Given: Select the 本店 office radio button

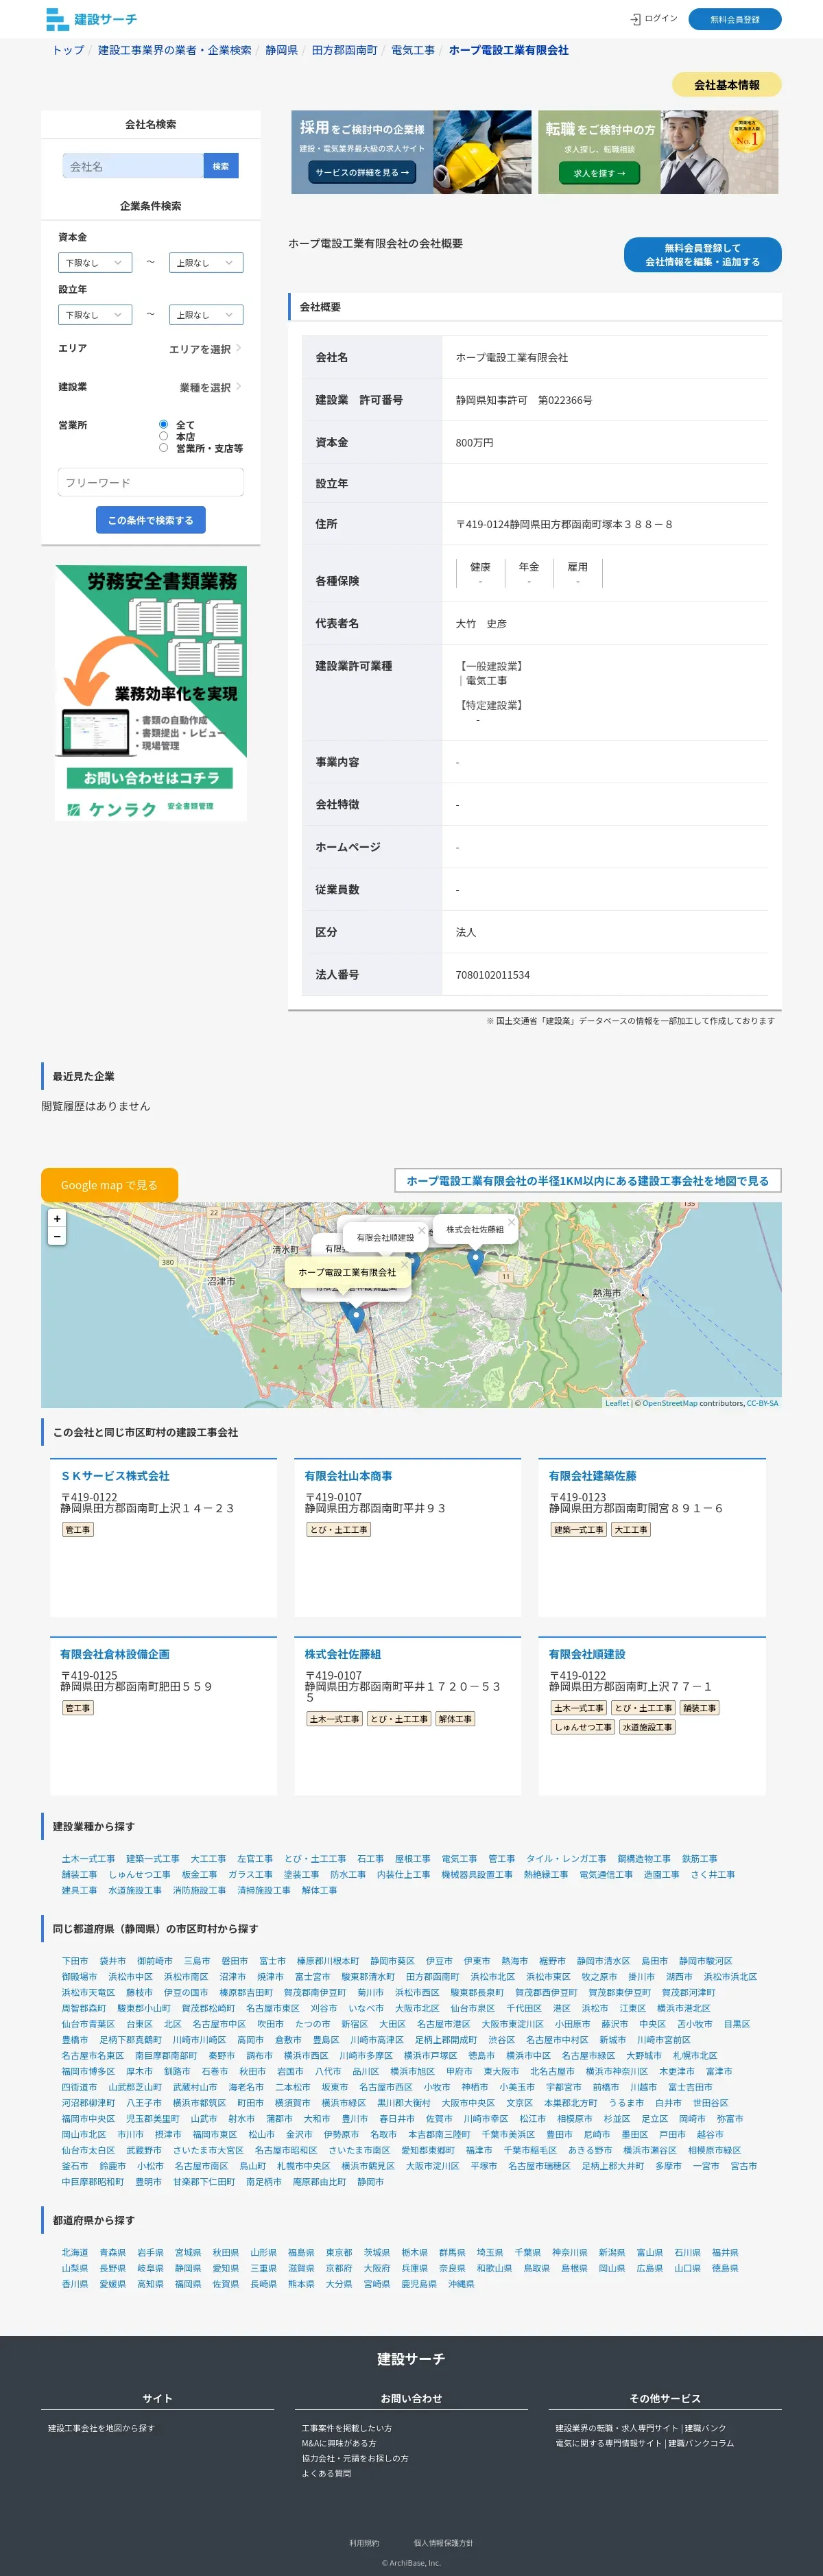Looking at the screenshot, I should tap(163, 436).
